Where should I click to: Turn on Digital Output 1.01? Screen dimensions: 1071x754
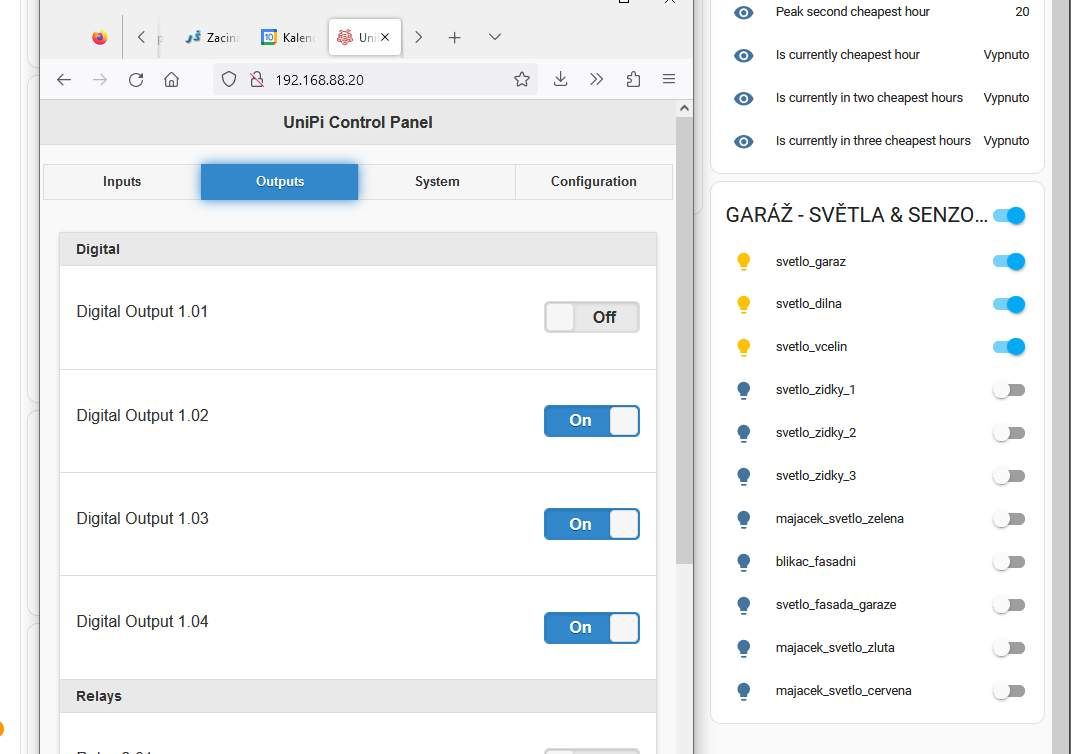[x=591, y=317]
